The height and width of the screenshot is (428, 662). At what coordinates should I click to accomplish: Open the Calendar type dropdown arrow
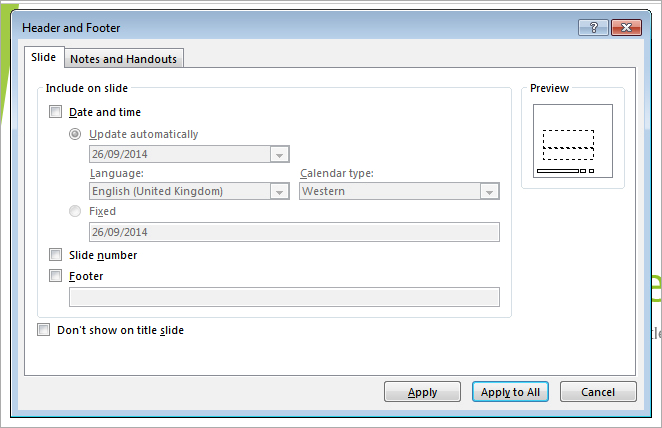(489, 192)
